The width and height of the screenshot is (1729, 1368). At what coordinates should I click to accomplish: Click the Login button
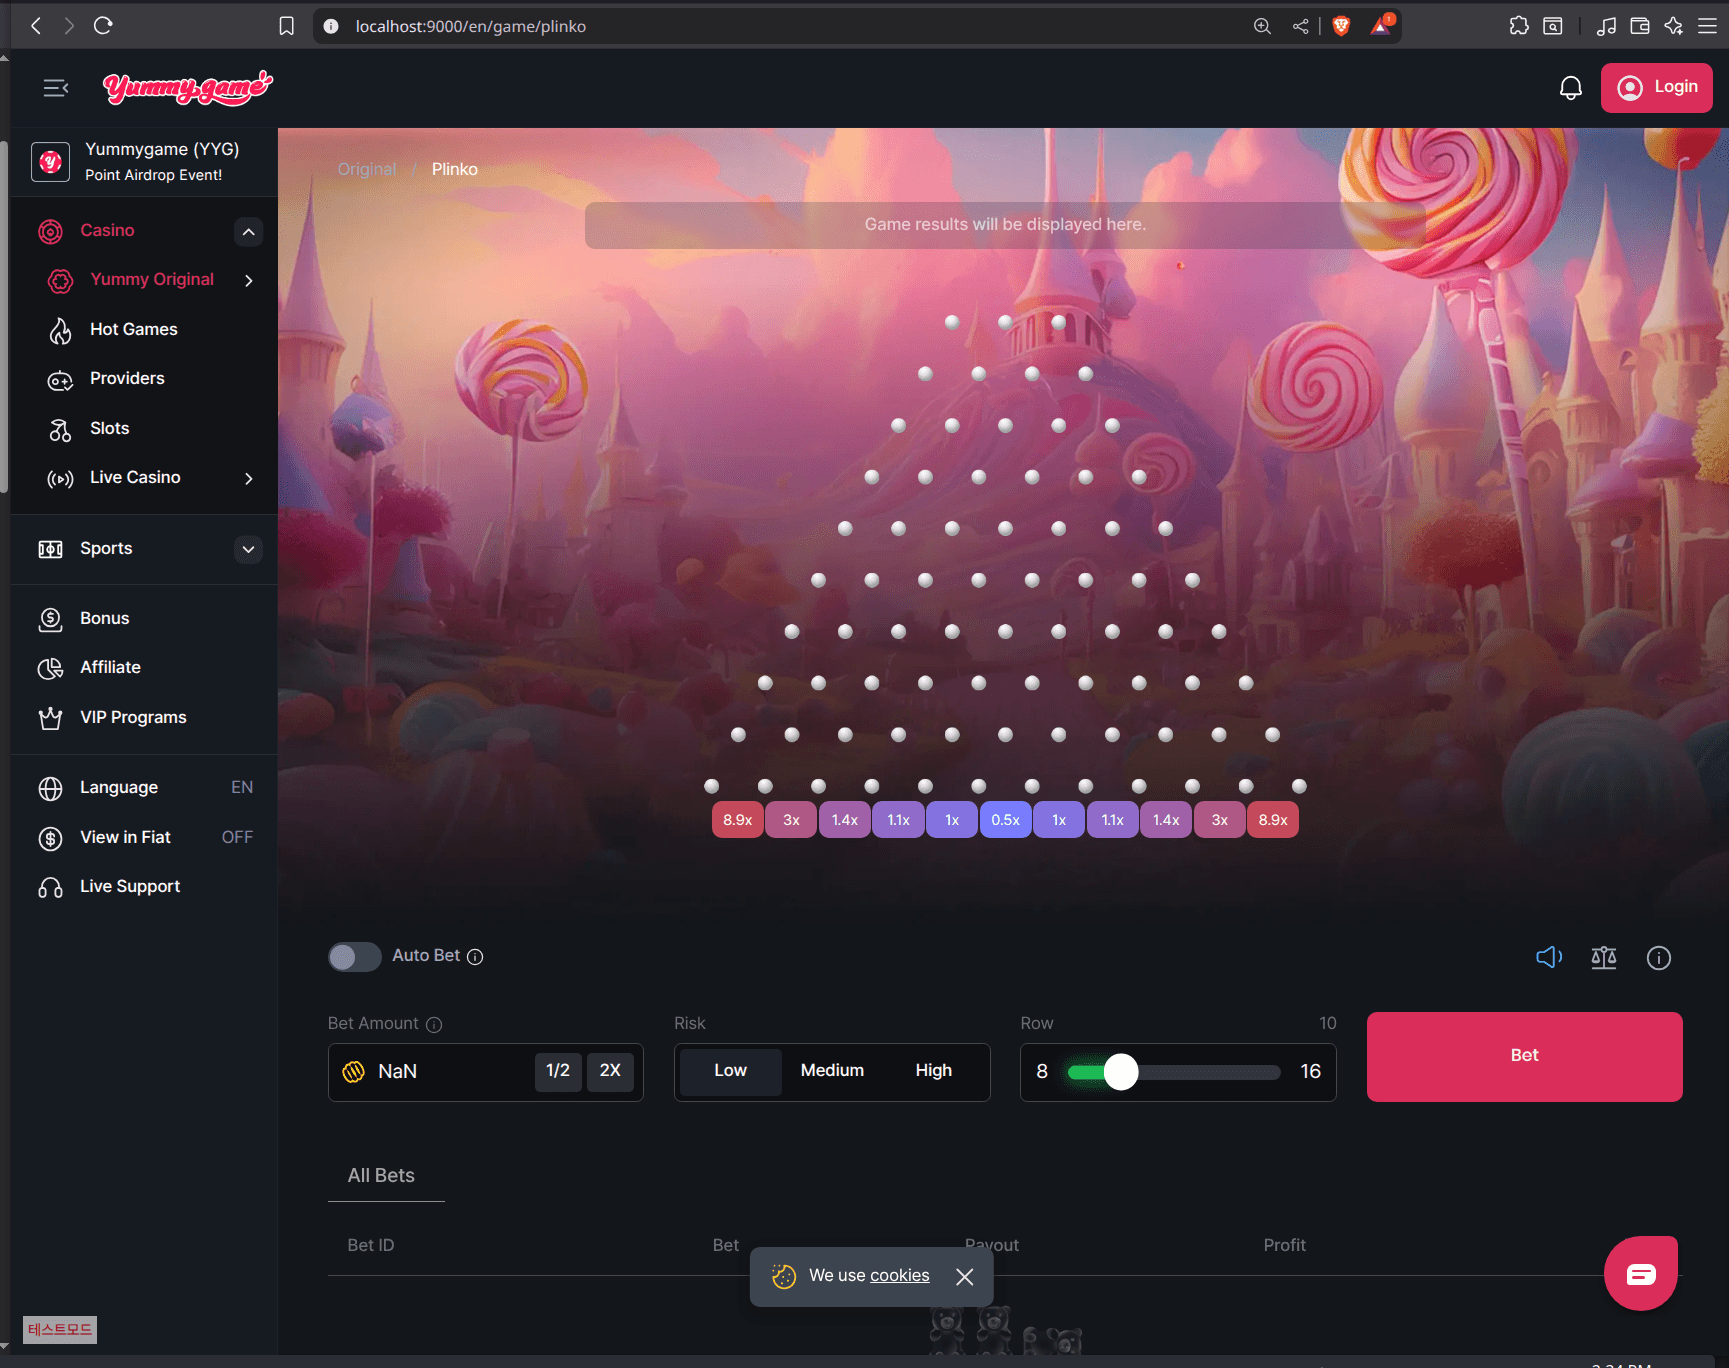point(1656,88)
